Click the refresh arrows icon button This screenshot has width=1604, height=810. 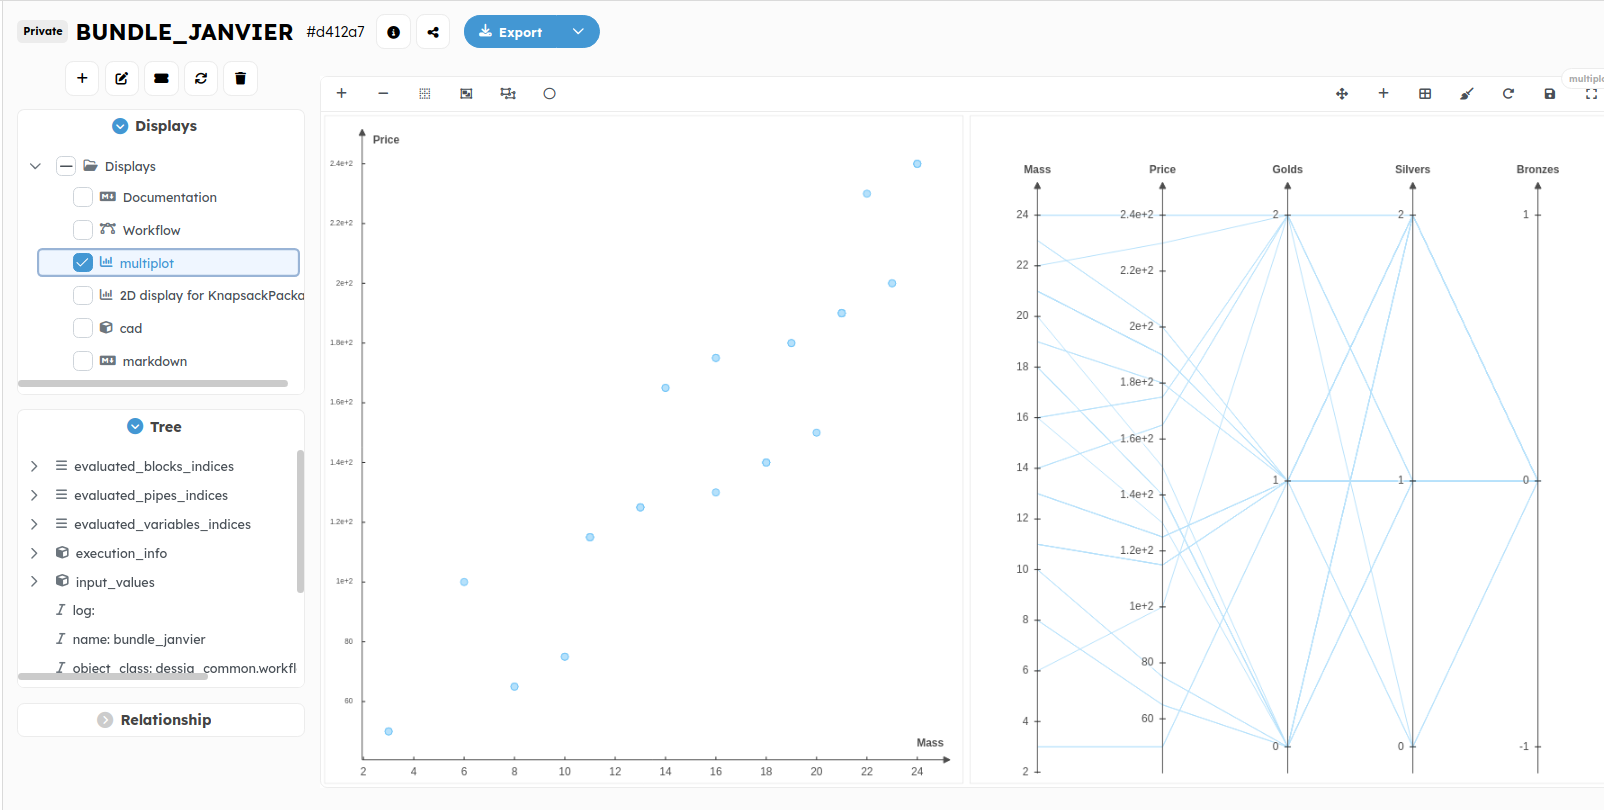tap(201, 78)
